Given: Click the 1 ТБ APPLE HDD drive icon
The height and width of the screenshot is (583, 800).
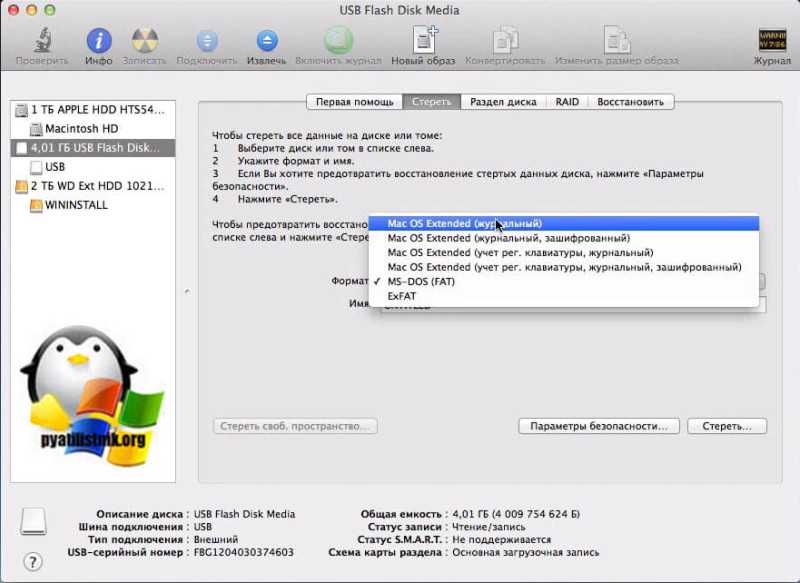Looking at the screenshot, I should (x=21, y=110).
